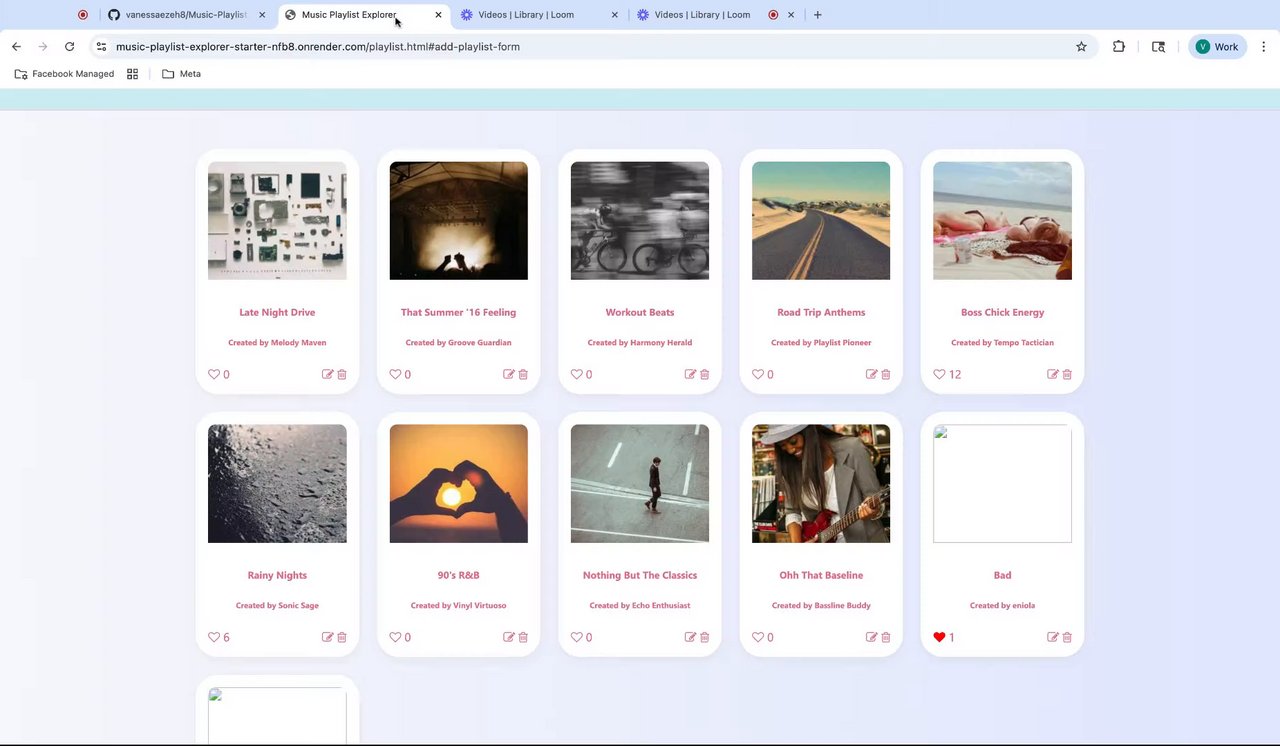
Task: Delete the 90's R&B playlist
Action: [523, 637]
